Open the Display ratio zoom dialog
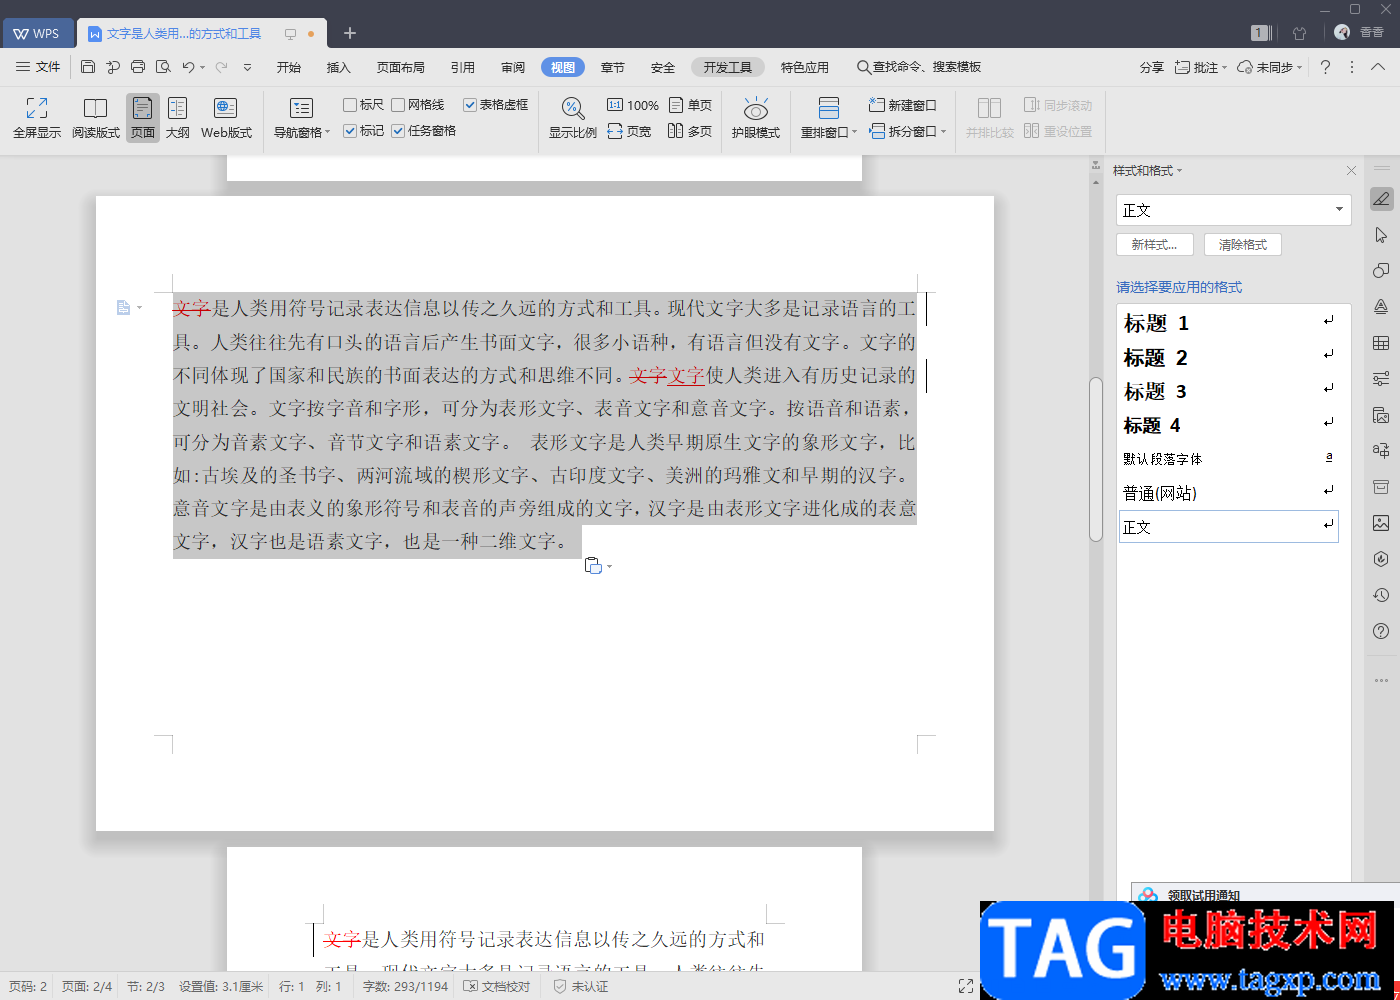The image size is (1400, 1000). click(572, 118)
